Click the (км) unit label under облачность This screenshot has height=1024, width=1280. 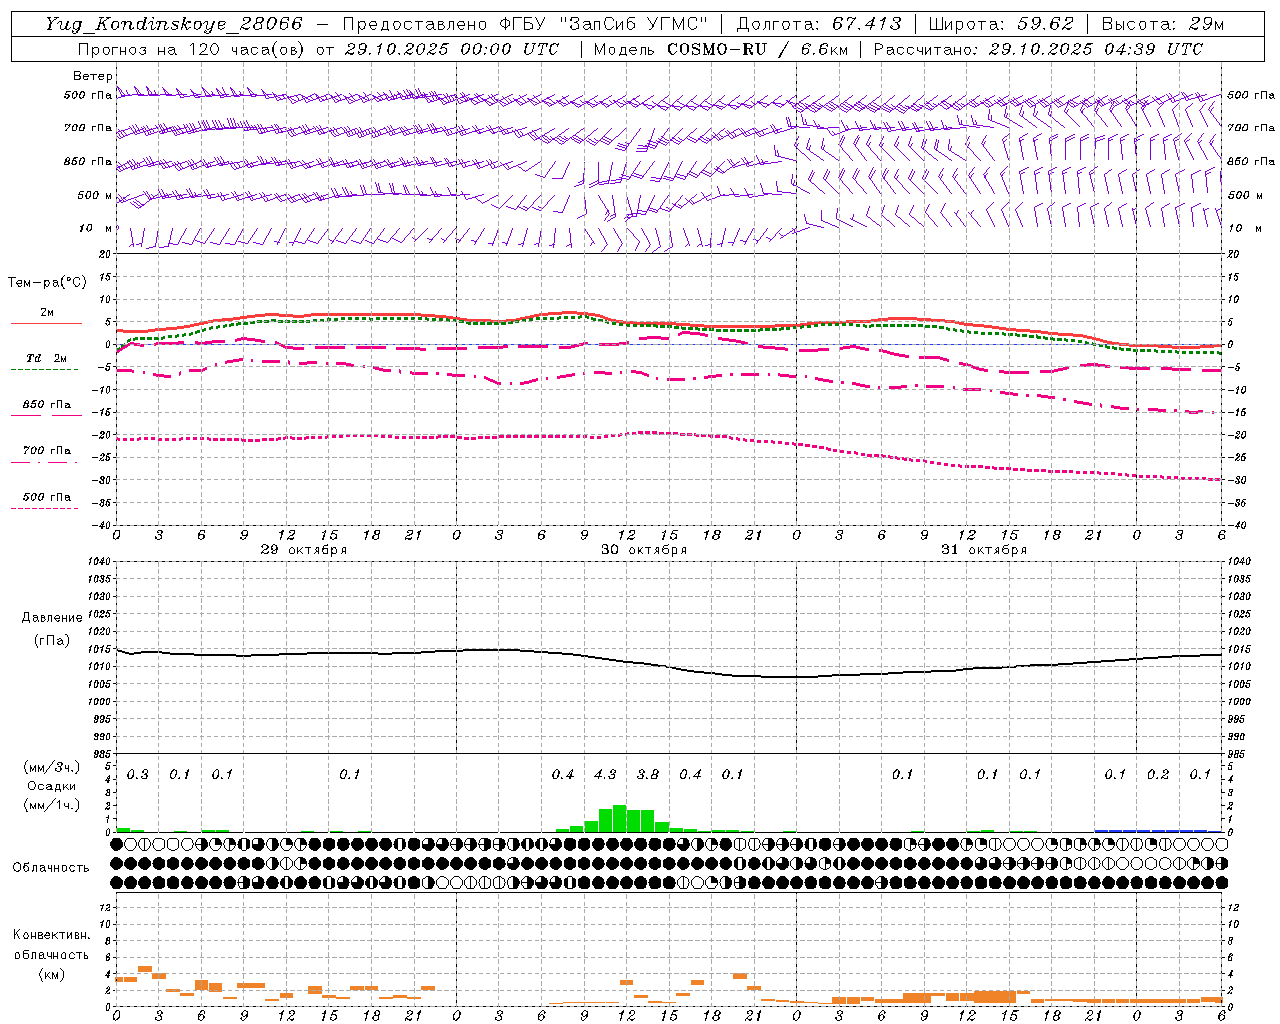click(52, 973)
